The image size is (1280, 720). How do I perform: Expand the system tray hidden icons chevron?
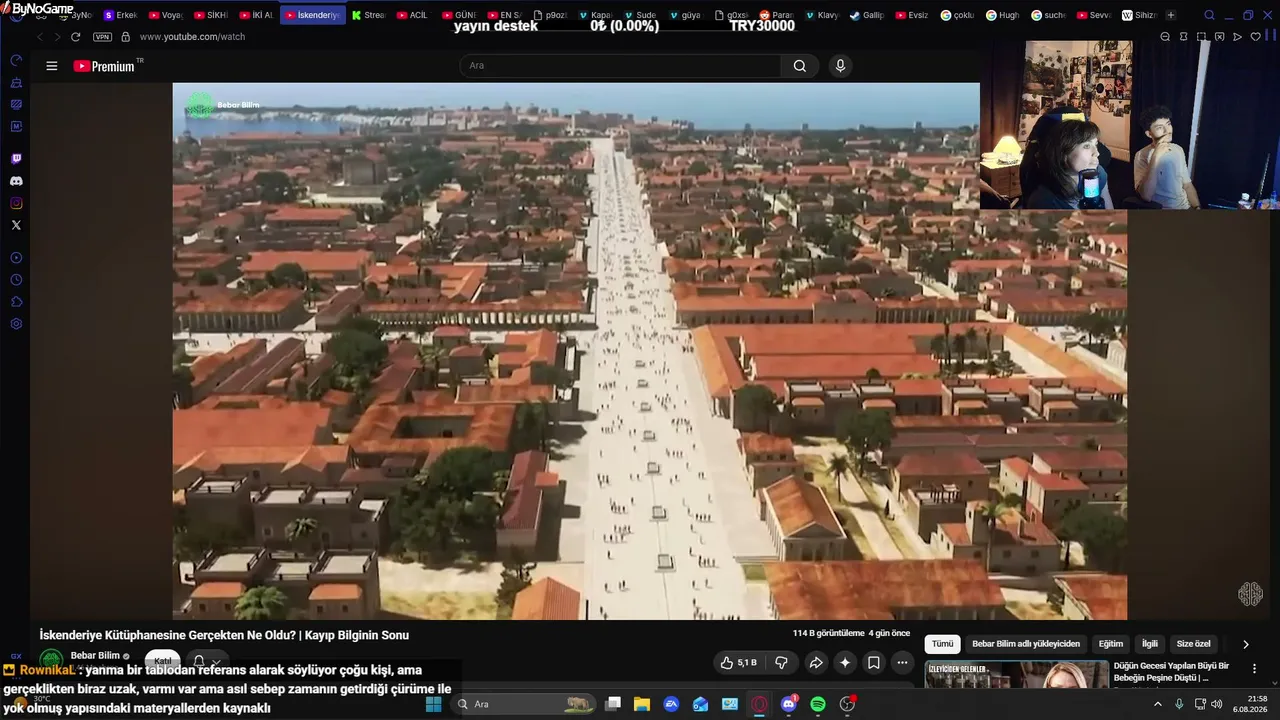pos(1158,704)
